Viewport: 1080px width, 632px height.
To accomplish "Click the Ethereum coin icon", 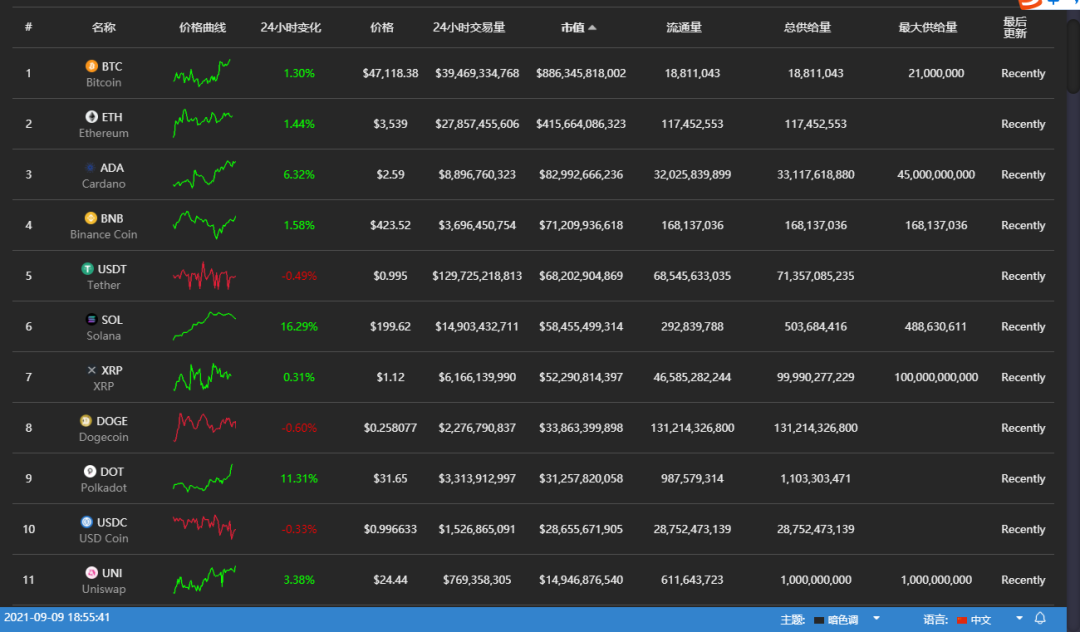I will pos(91,117).
